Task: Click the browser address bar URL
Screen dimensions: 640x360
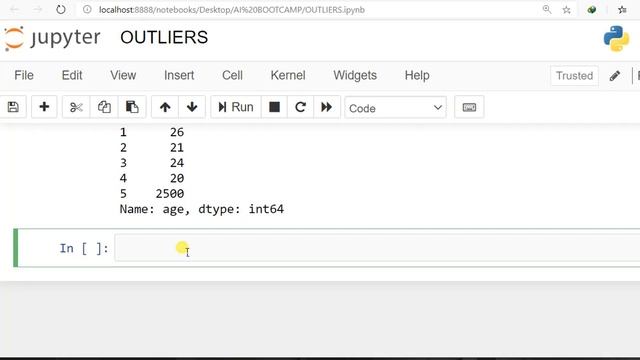Action: [232, 10]
